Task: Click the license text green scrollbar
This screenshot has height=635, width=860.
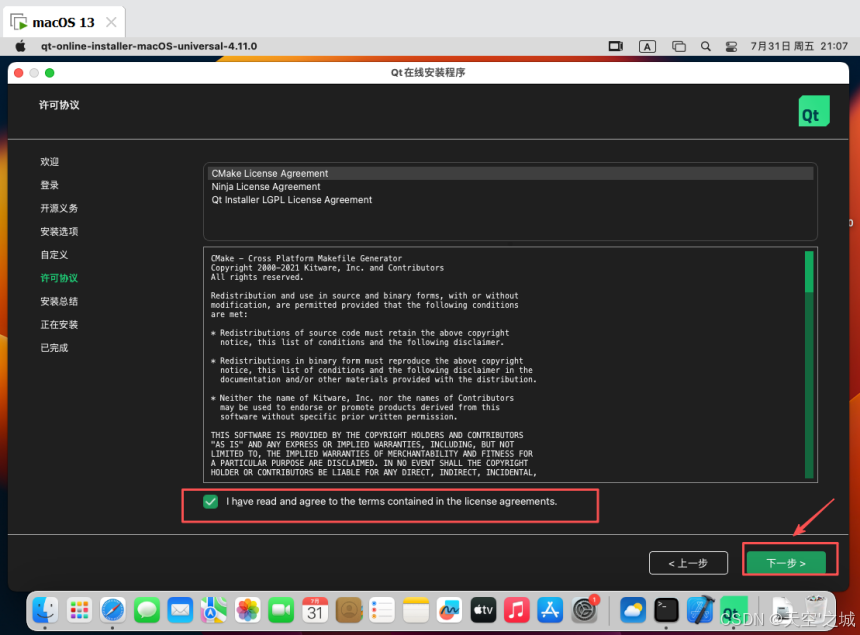Action: click(x=809, y=272)
